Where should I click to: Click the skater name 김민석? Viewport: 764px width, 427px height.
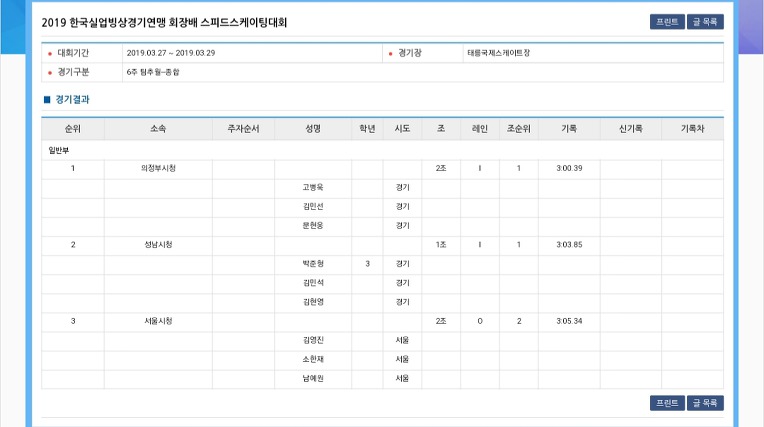tap(313, 283)
